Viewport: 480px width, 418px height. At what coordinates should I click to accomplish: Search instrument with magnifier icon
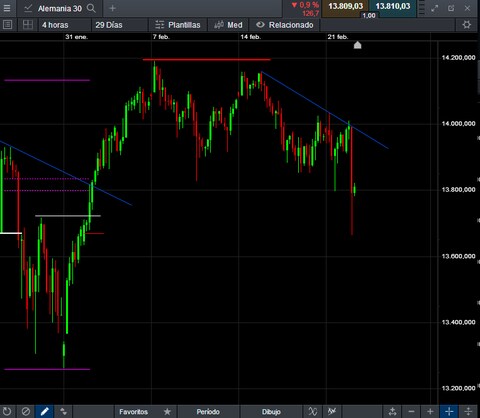[91, 8]
